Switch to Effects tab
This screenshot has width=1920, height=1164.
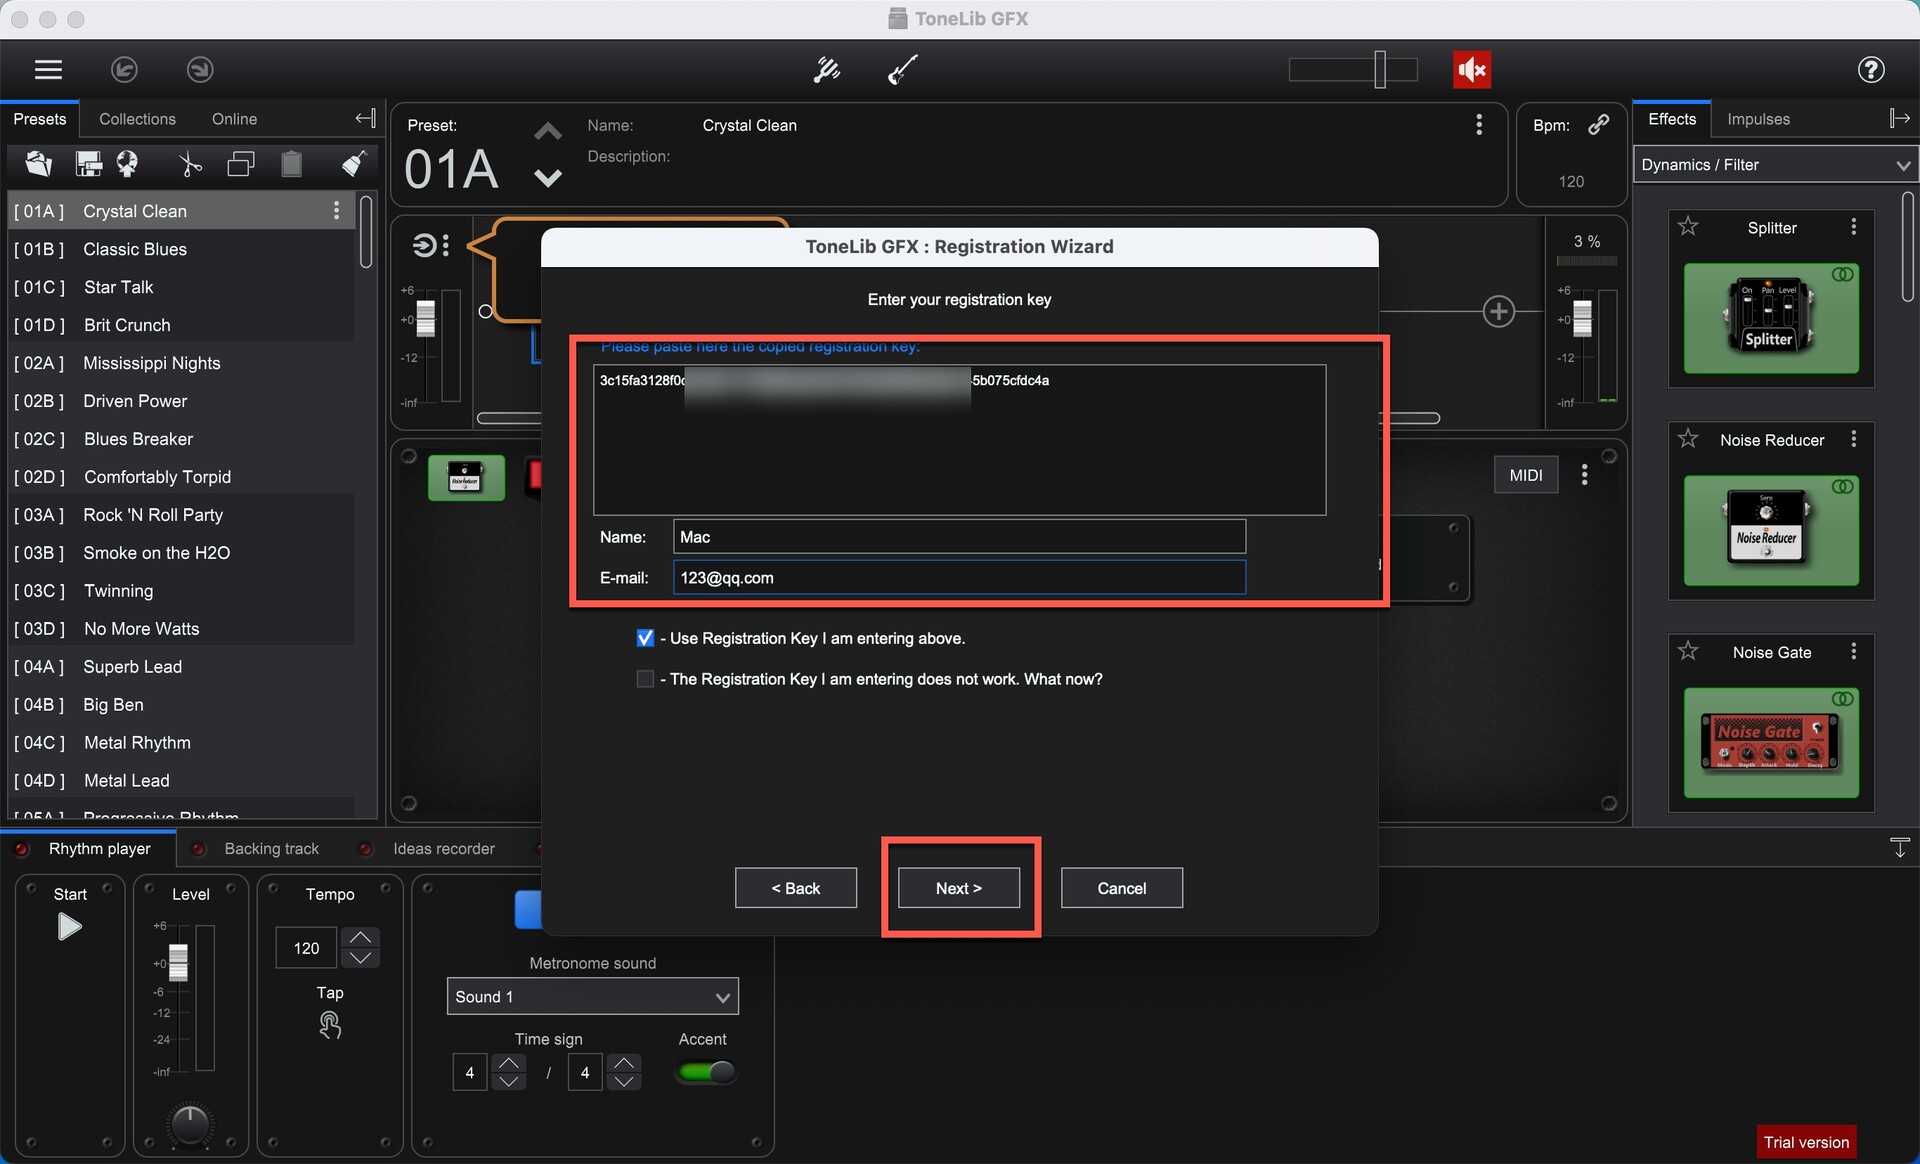coord(1672,119)
